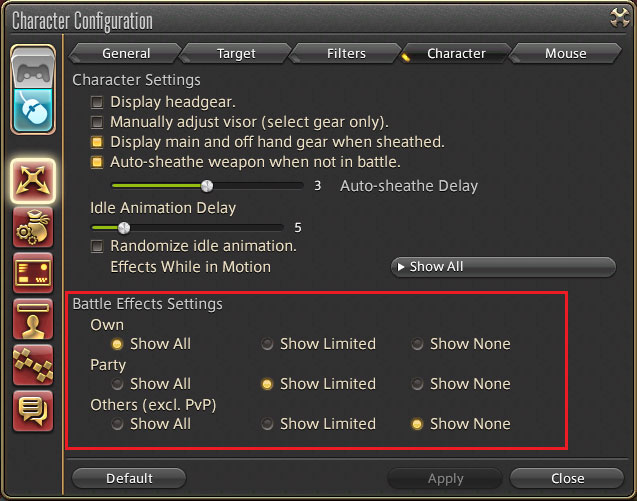Image resolution: width=637 pixels, height=501 pixels.
Task: Open Effects While in Motion dropdown
Action: point(503,267)
